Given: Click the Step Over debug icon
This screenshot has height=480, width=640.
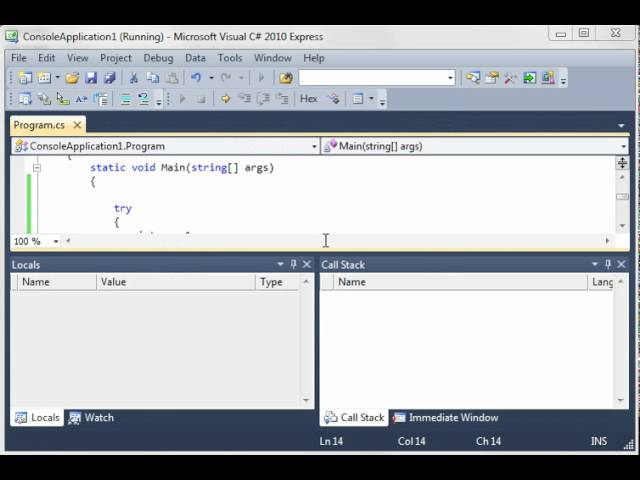Looking at the screenshot, I should 263,99.
